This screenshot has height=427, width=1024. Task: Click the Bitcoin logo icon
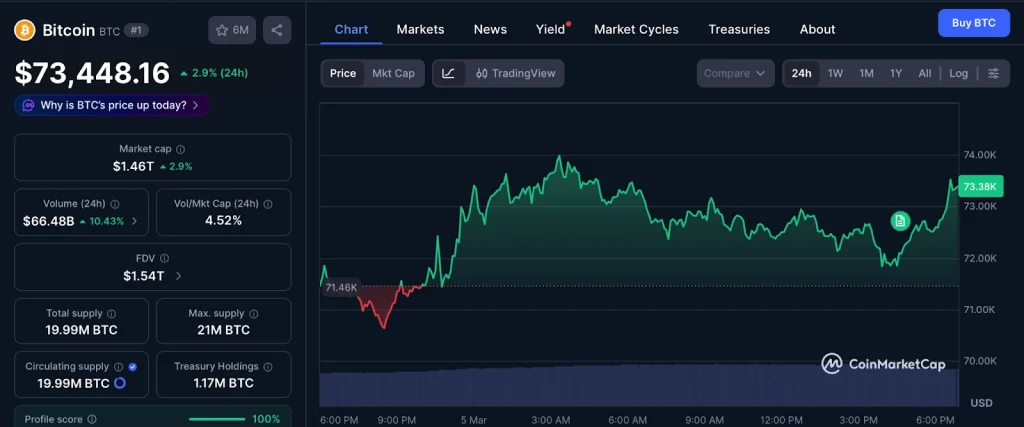coord(25,30)
